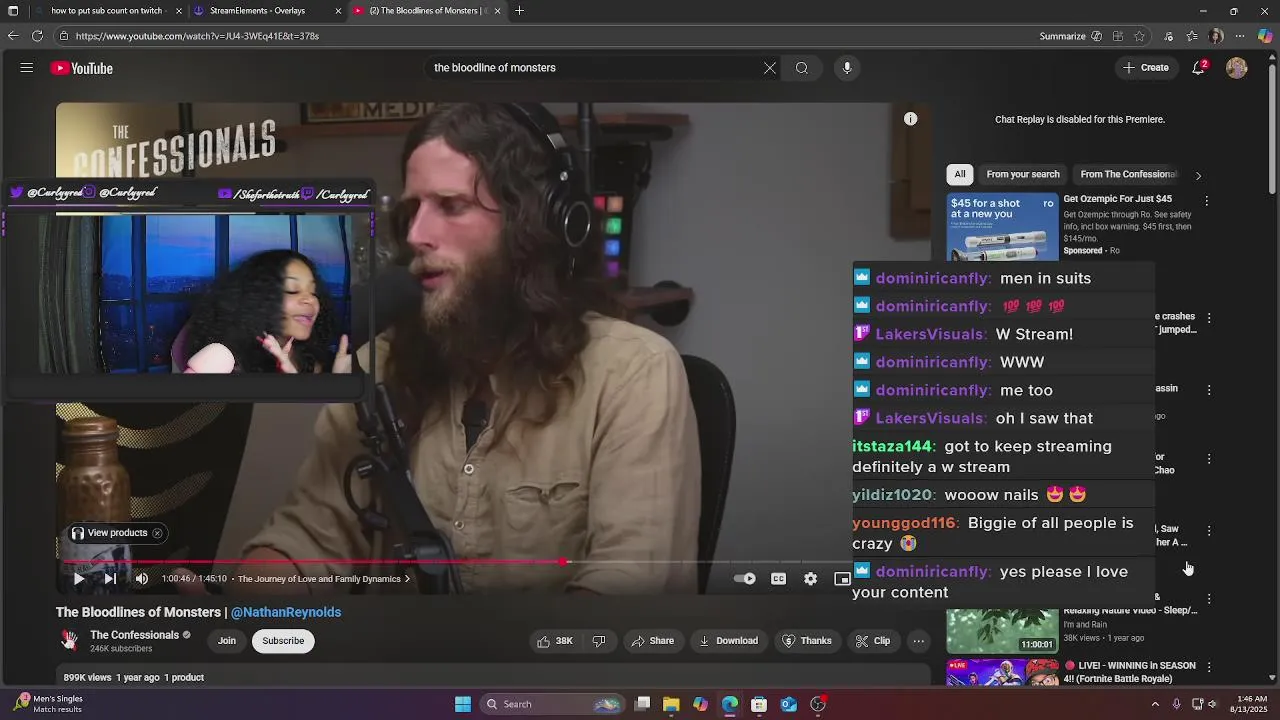Open File Explorer from the taskbar
This screenshot has height=720, width=1280.
pos(671,704)
